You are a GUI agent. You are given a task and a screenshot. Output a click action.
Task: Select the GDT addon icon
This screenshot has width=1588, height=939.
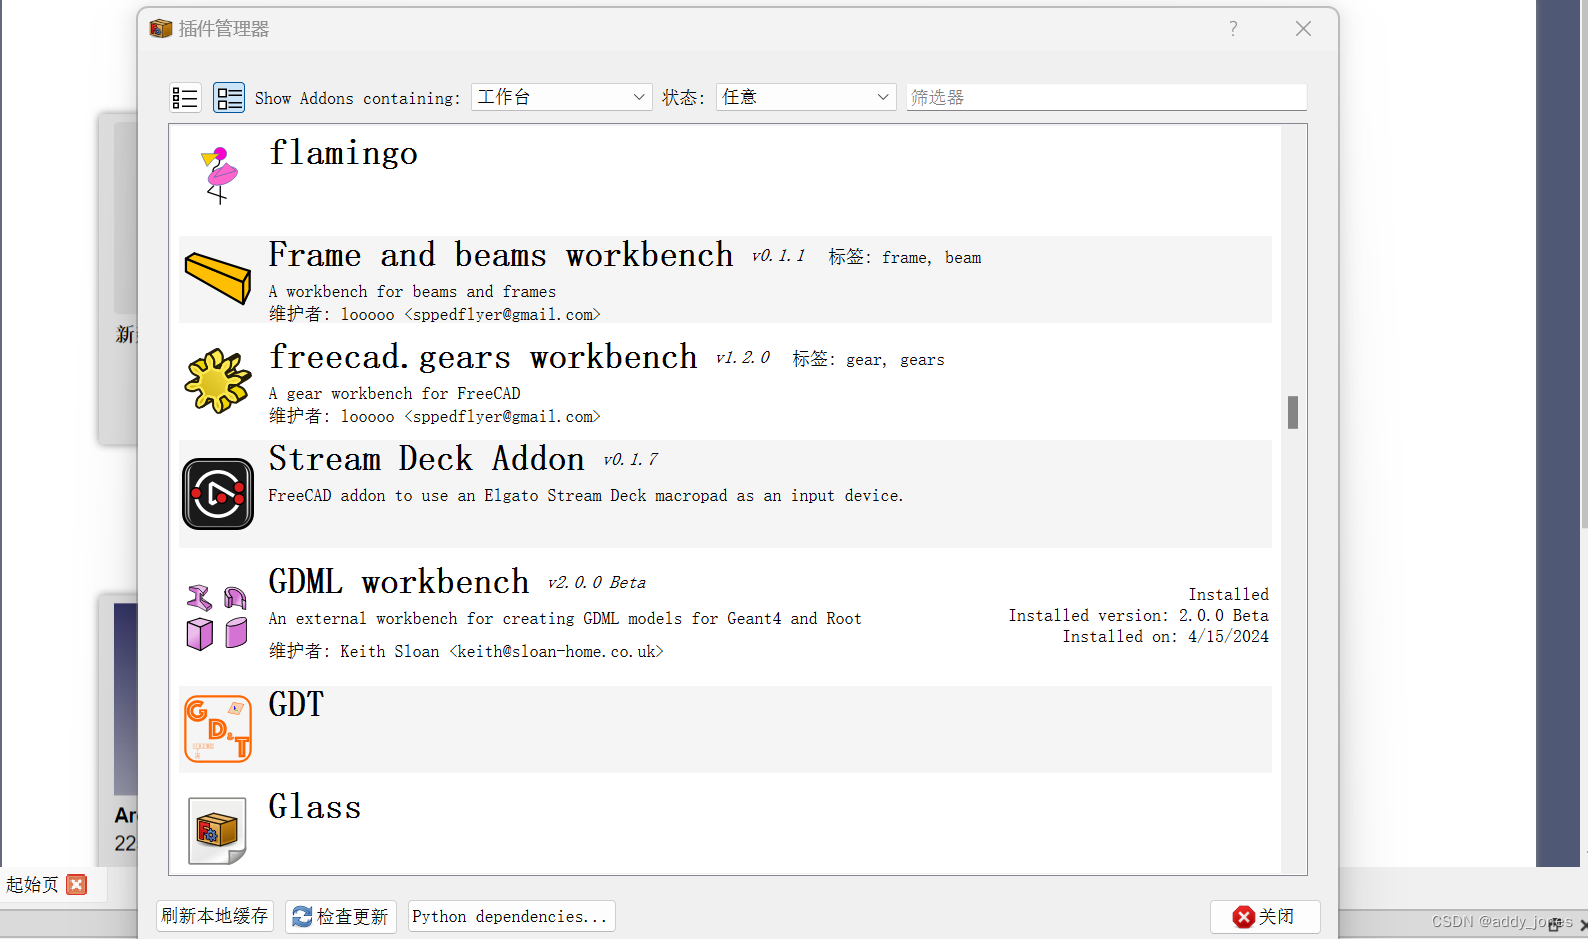coord(218,729)
